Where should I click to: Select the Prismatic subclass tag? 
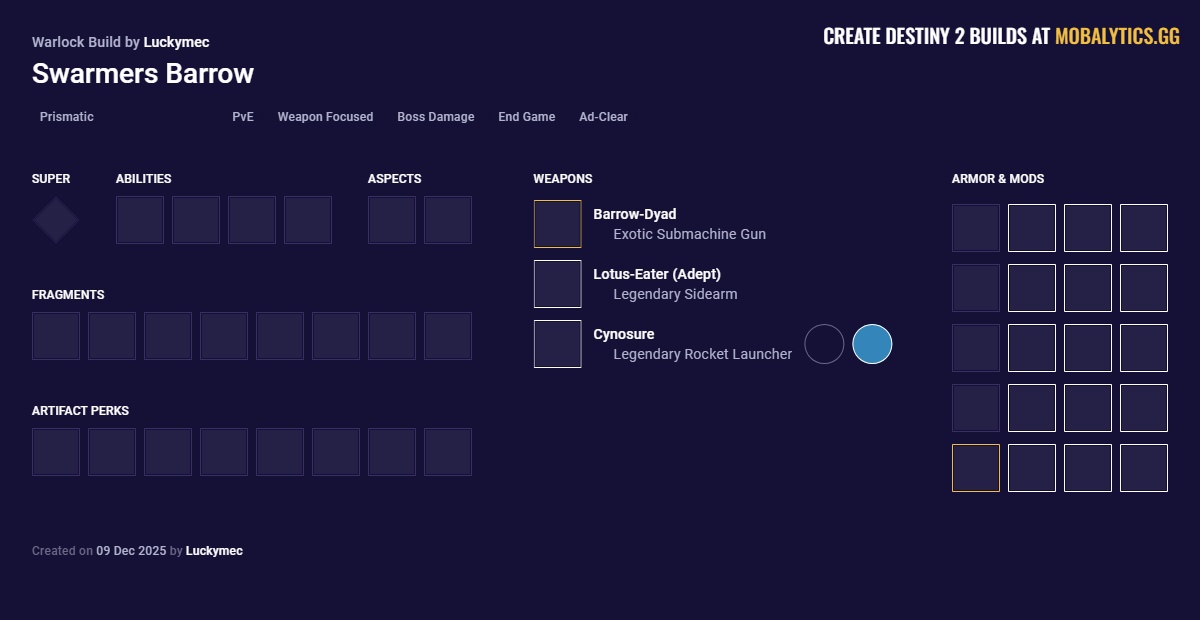(x=67, y=117)
